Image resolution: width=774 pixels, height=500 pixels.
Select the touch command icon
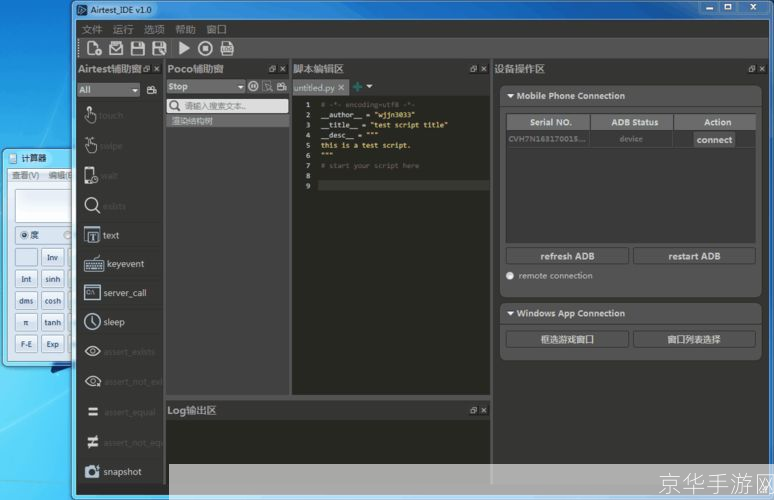(90, 115)
